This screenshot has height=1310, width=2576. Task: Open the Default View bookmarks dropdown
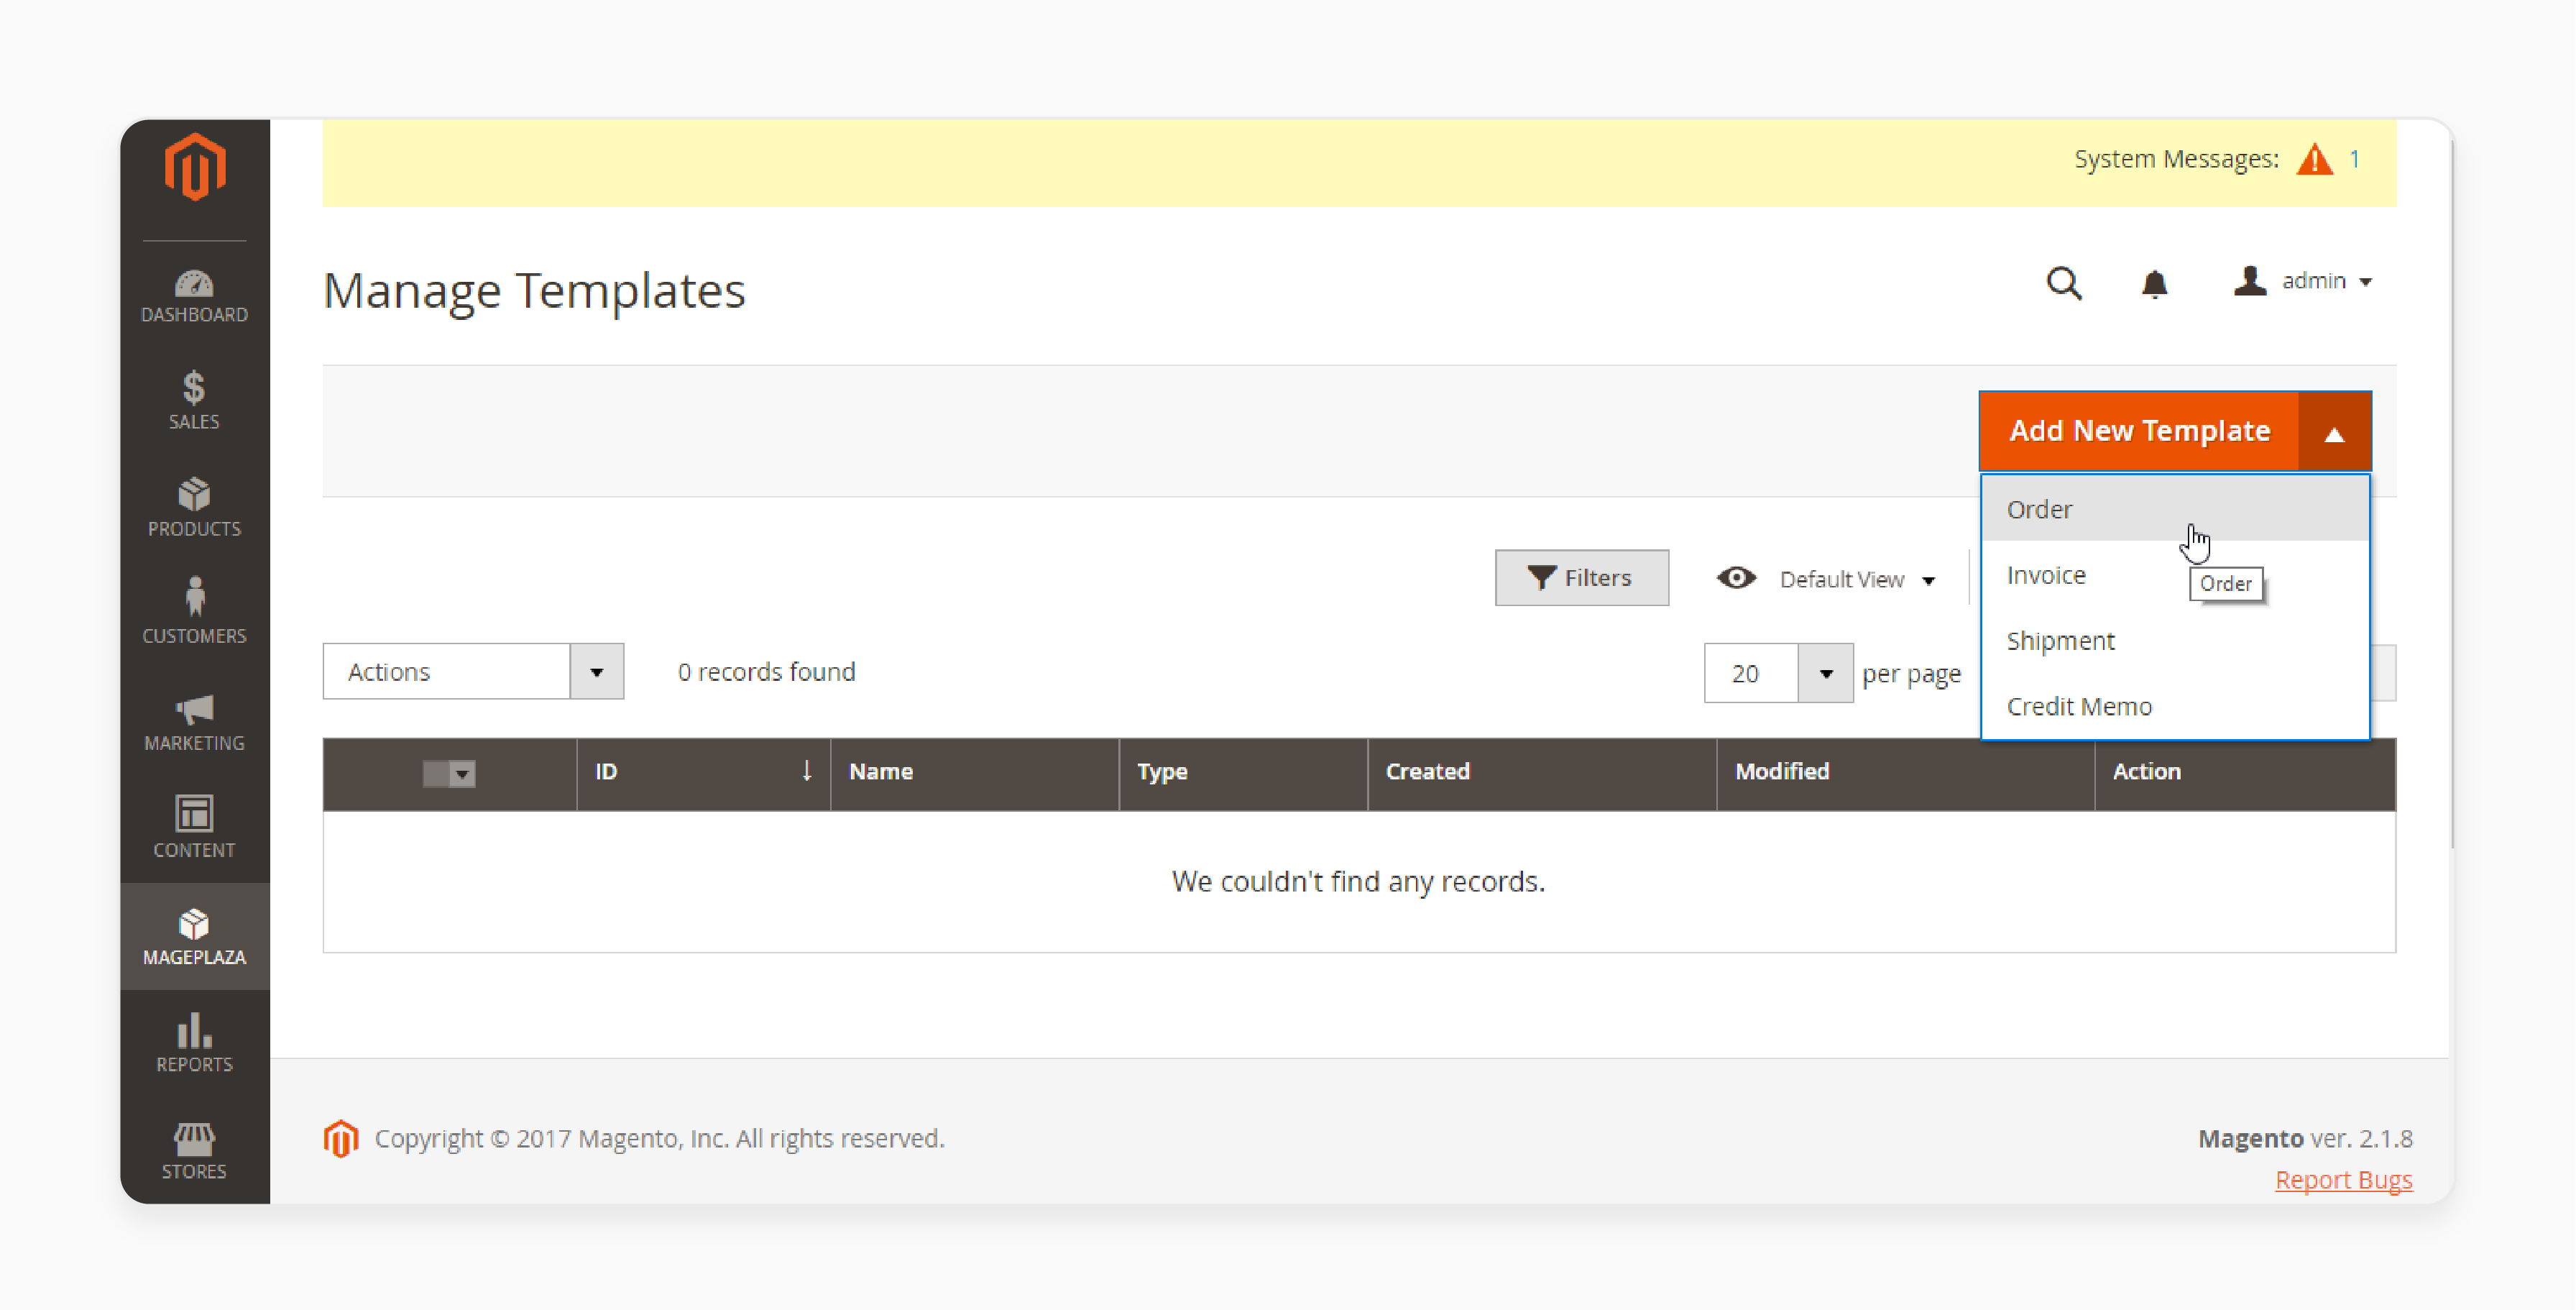1827,579
